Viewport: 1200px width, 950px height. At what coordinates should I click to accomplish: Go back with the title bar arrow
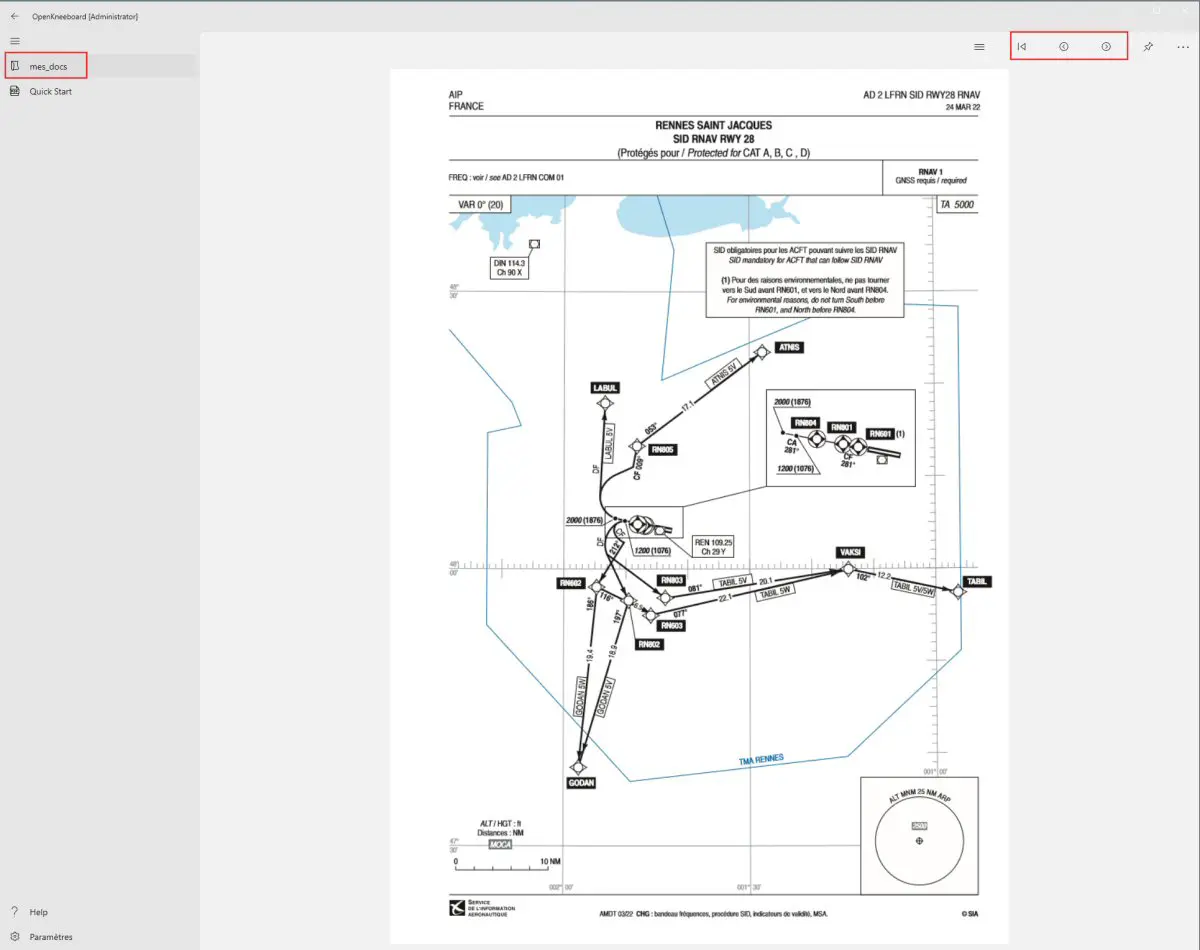(14, 16)
